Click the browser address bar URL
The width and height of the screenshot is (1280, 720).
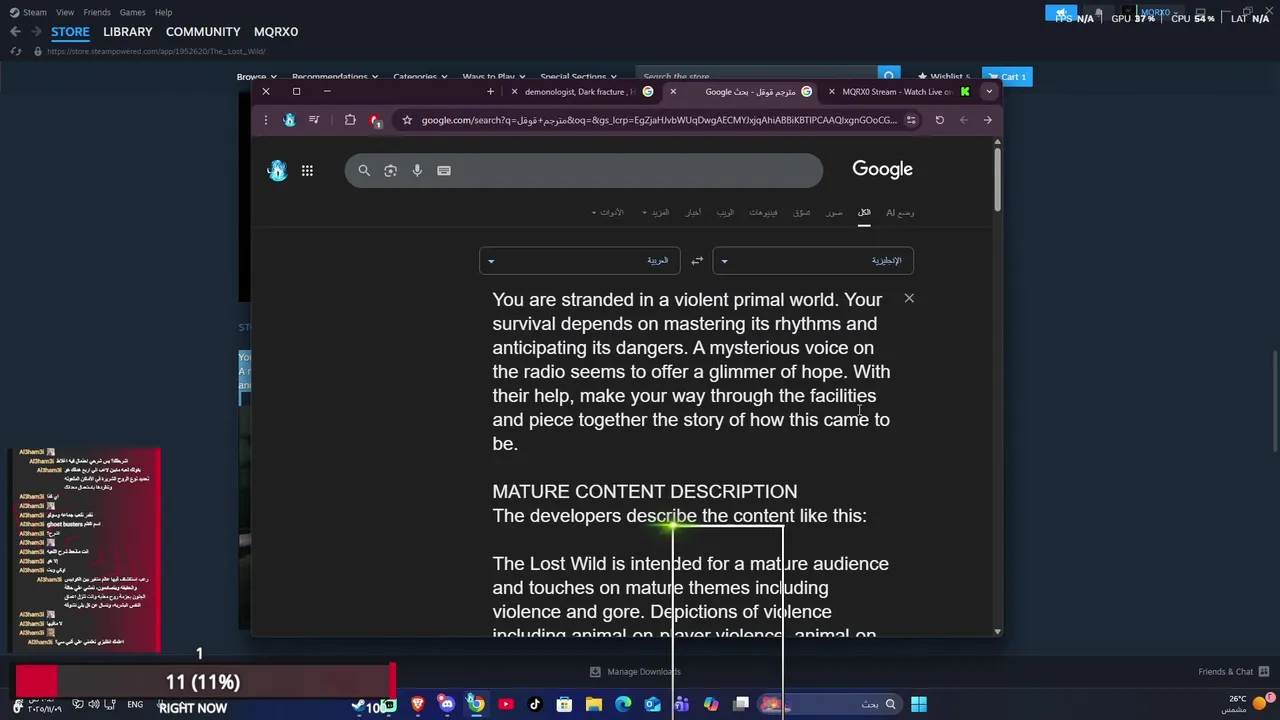tap(659, 120)
